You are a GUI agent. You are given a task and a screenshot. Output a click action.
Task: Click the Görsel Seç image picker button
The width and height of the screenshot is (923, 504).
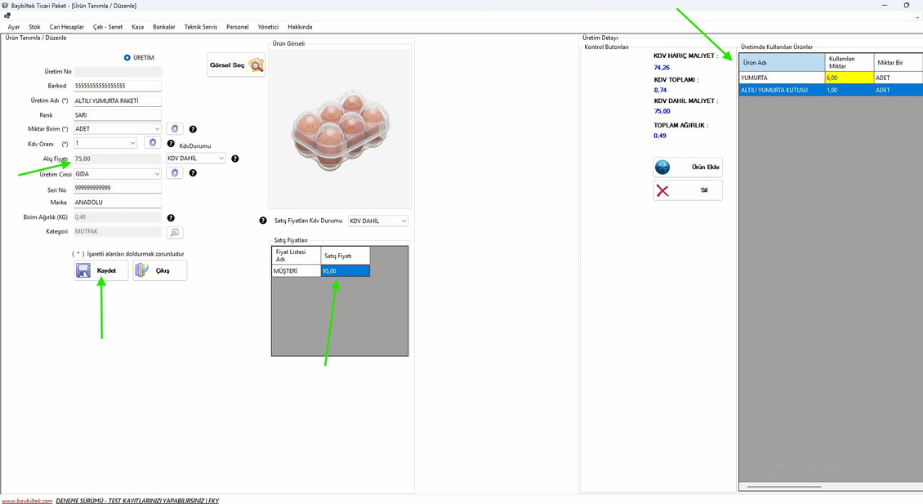[236, 65]
